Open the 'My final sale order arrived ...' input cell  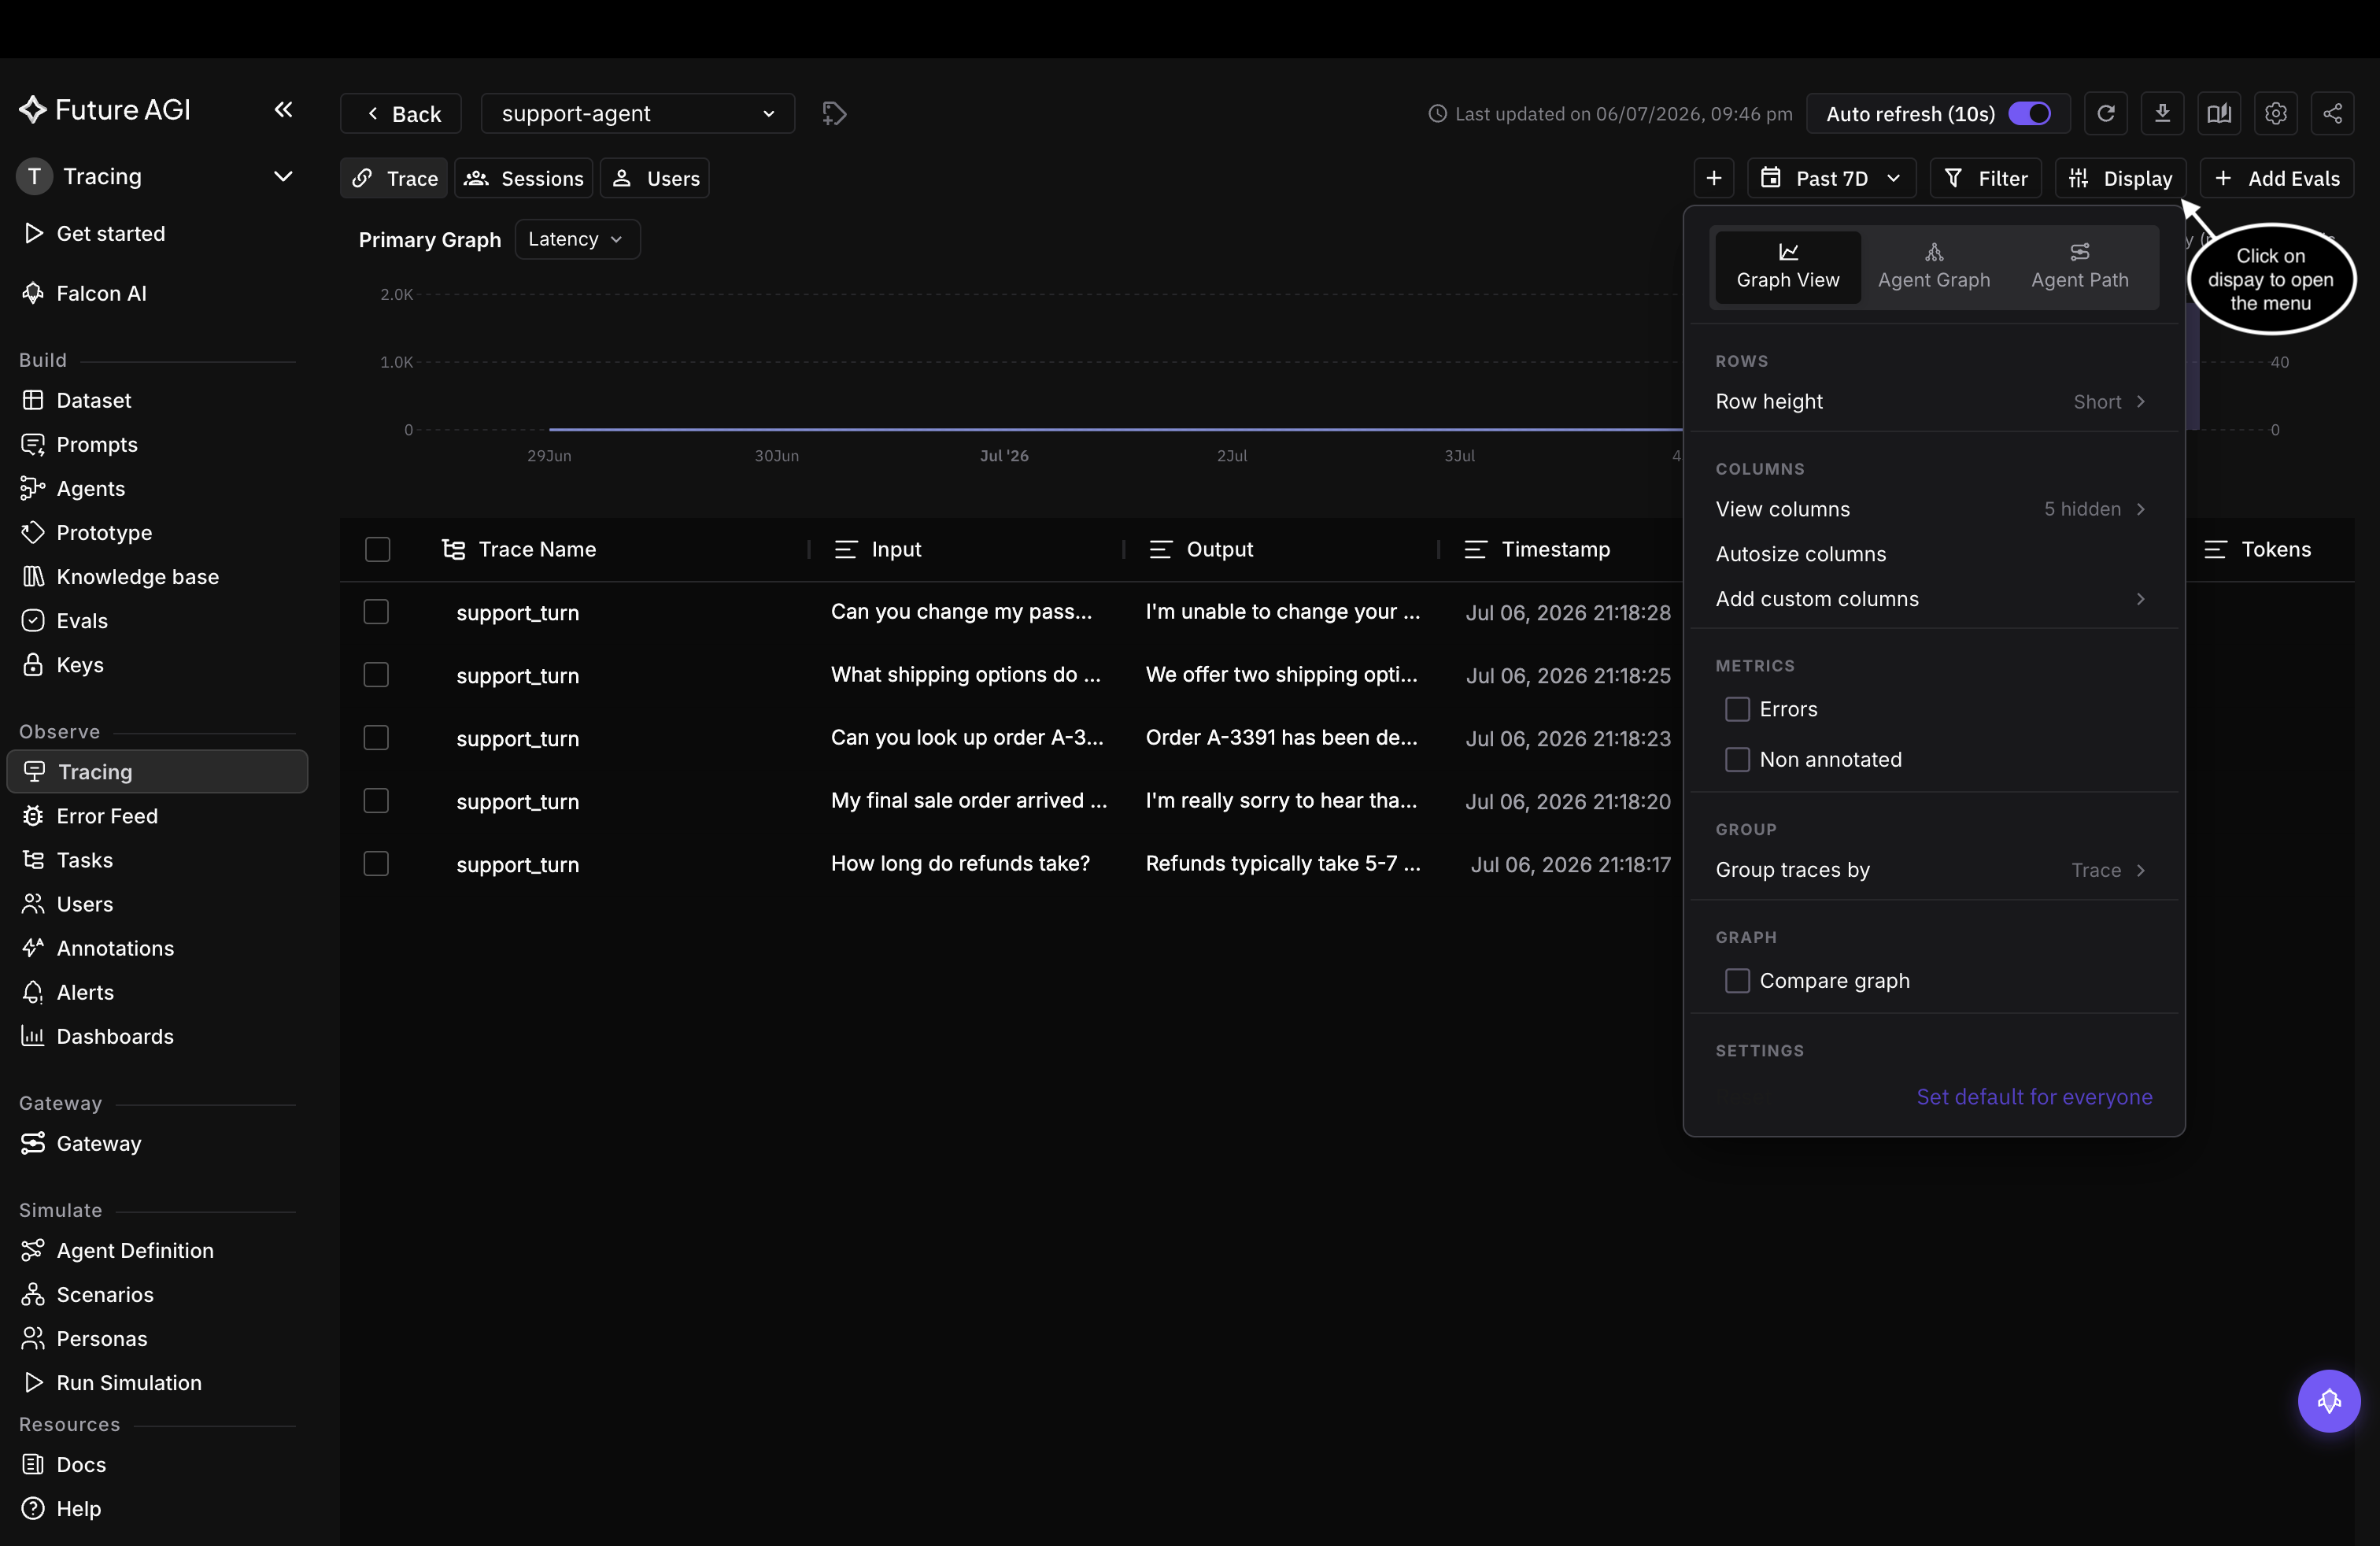(x=968, y=800)
